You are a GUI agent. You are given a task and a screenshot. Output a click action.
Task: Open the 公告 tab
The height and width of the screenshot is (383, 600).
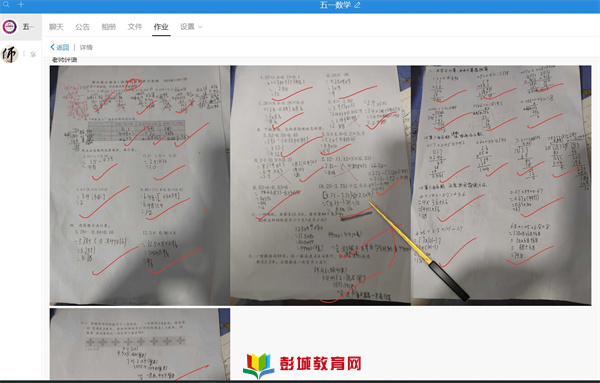coord(82,27)
